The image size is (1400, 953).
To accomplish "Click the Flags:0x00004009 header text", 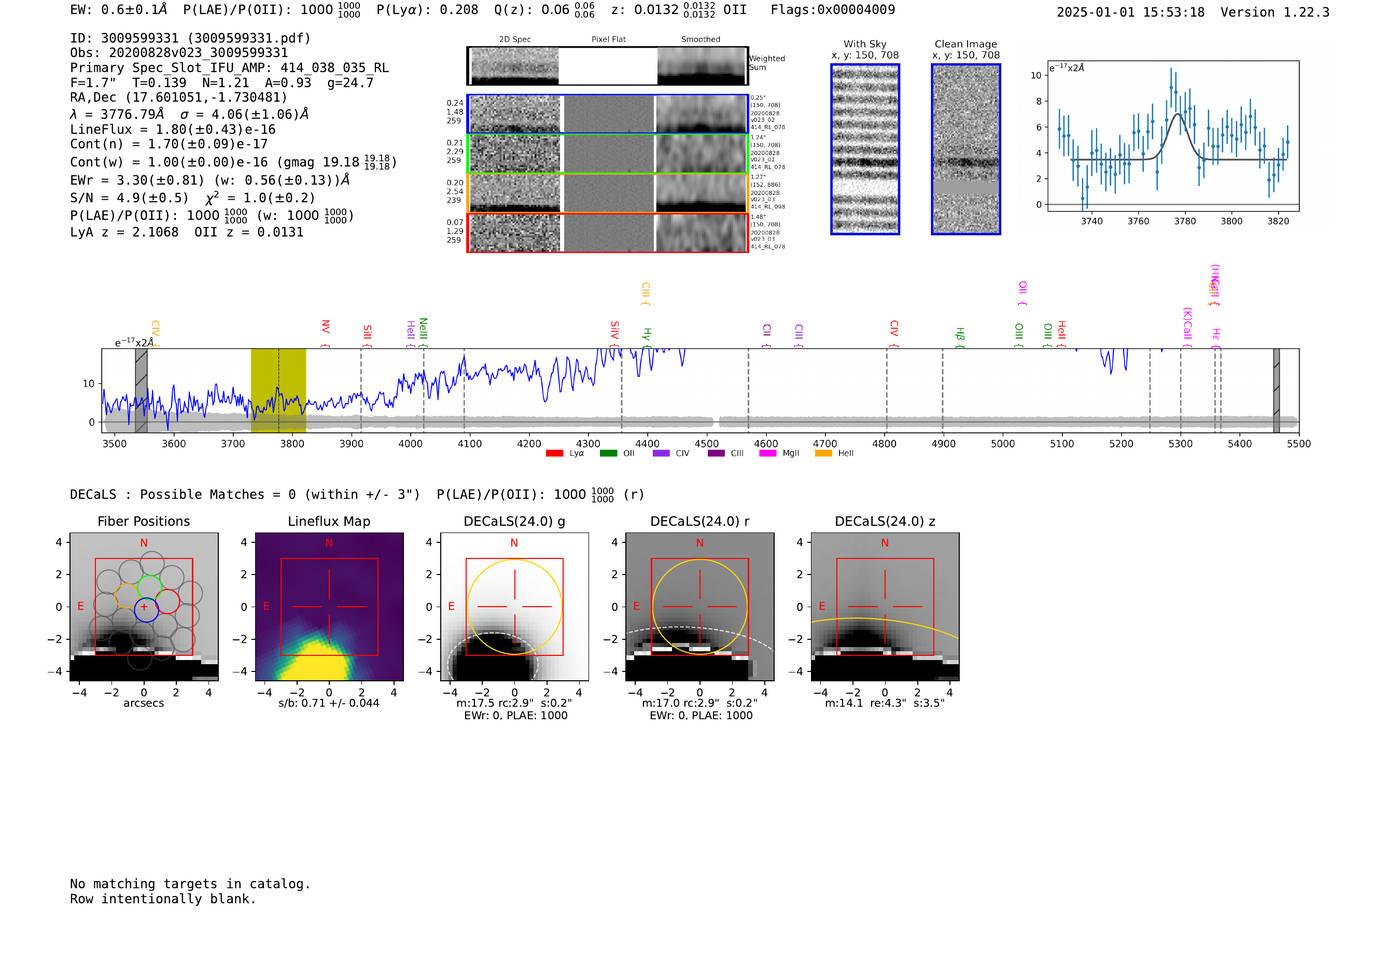I will click(x=833, y=10).
